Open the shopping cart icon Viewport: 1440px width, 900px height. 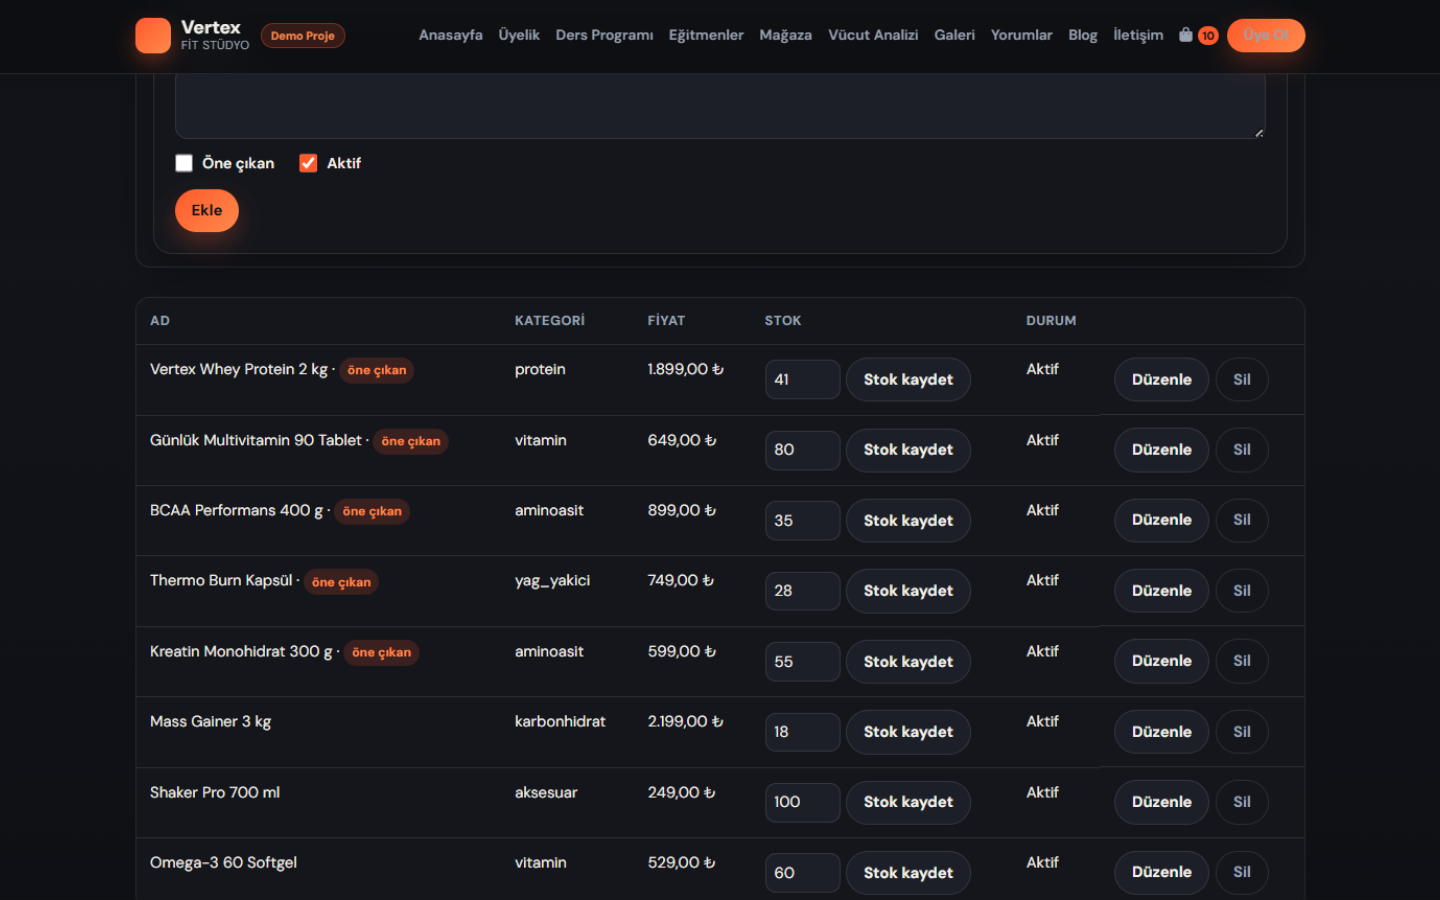[x=1186, y=35]
